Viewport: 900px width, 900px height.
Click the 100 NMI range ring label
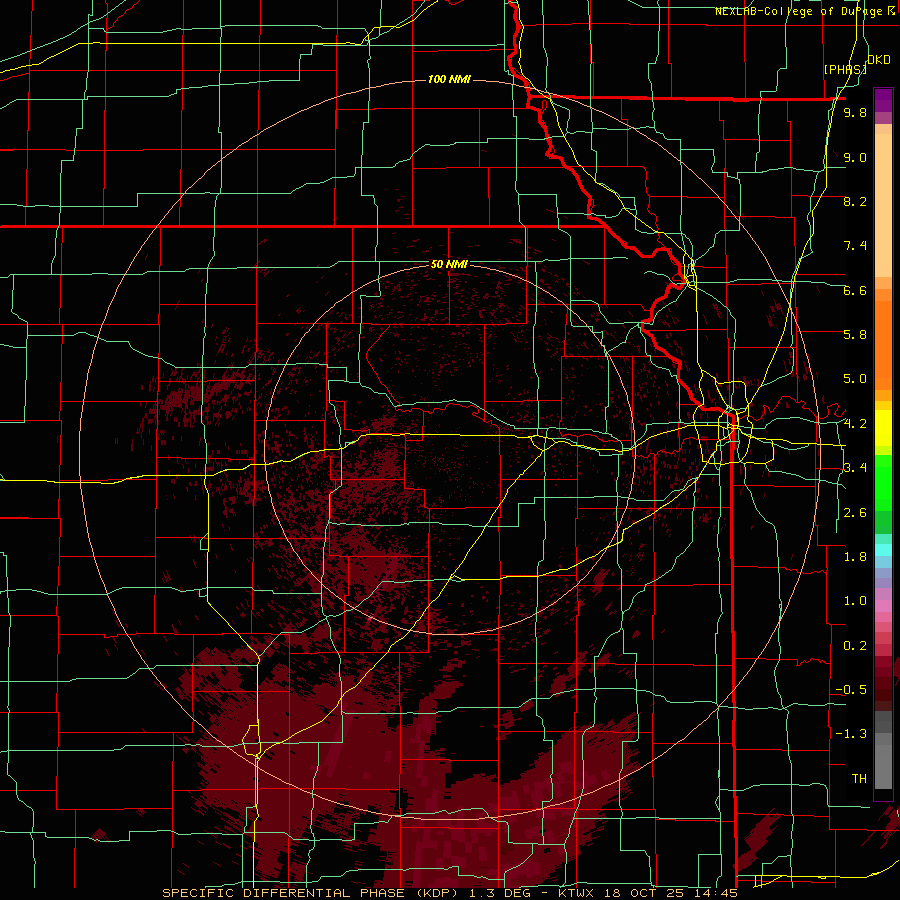[x=449, y=79]
